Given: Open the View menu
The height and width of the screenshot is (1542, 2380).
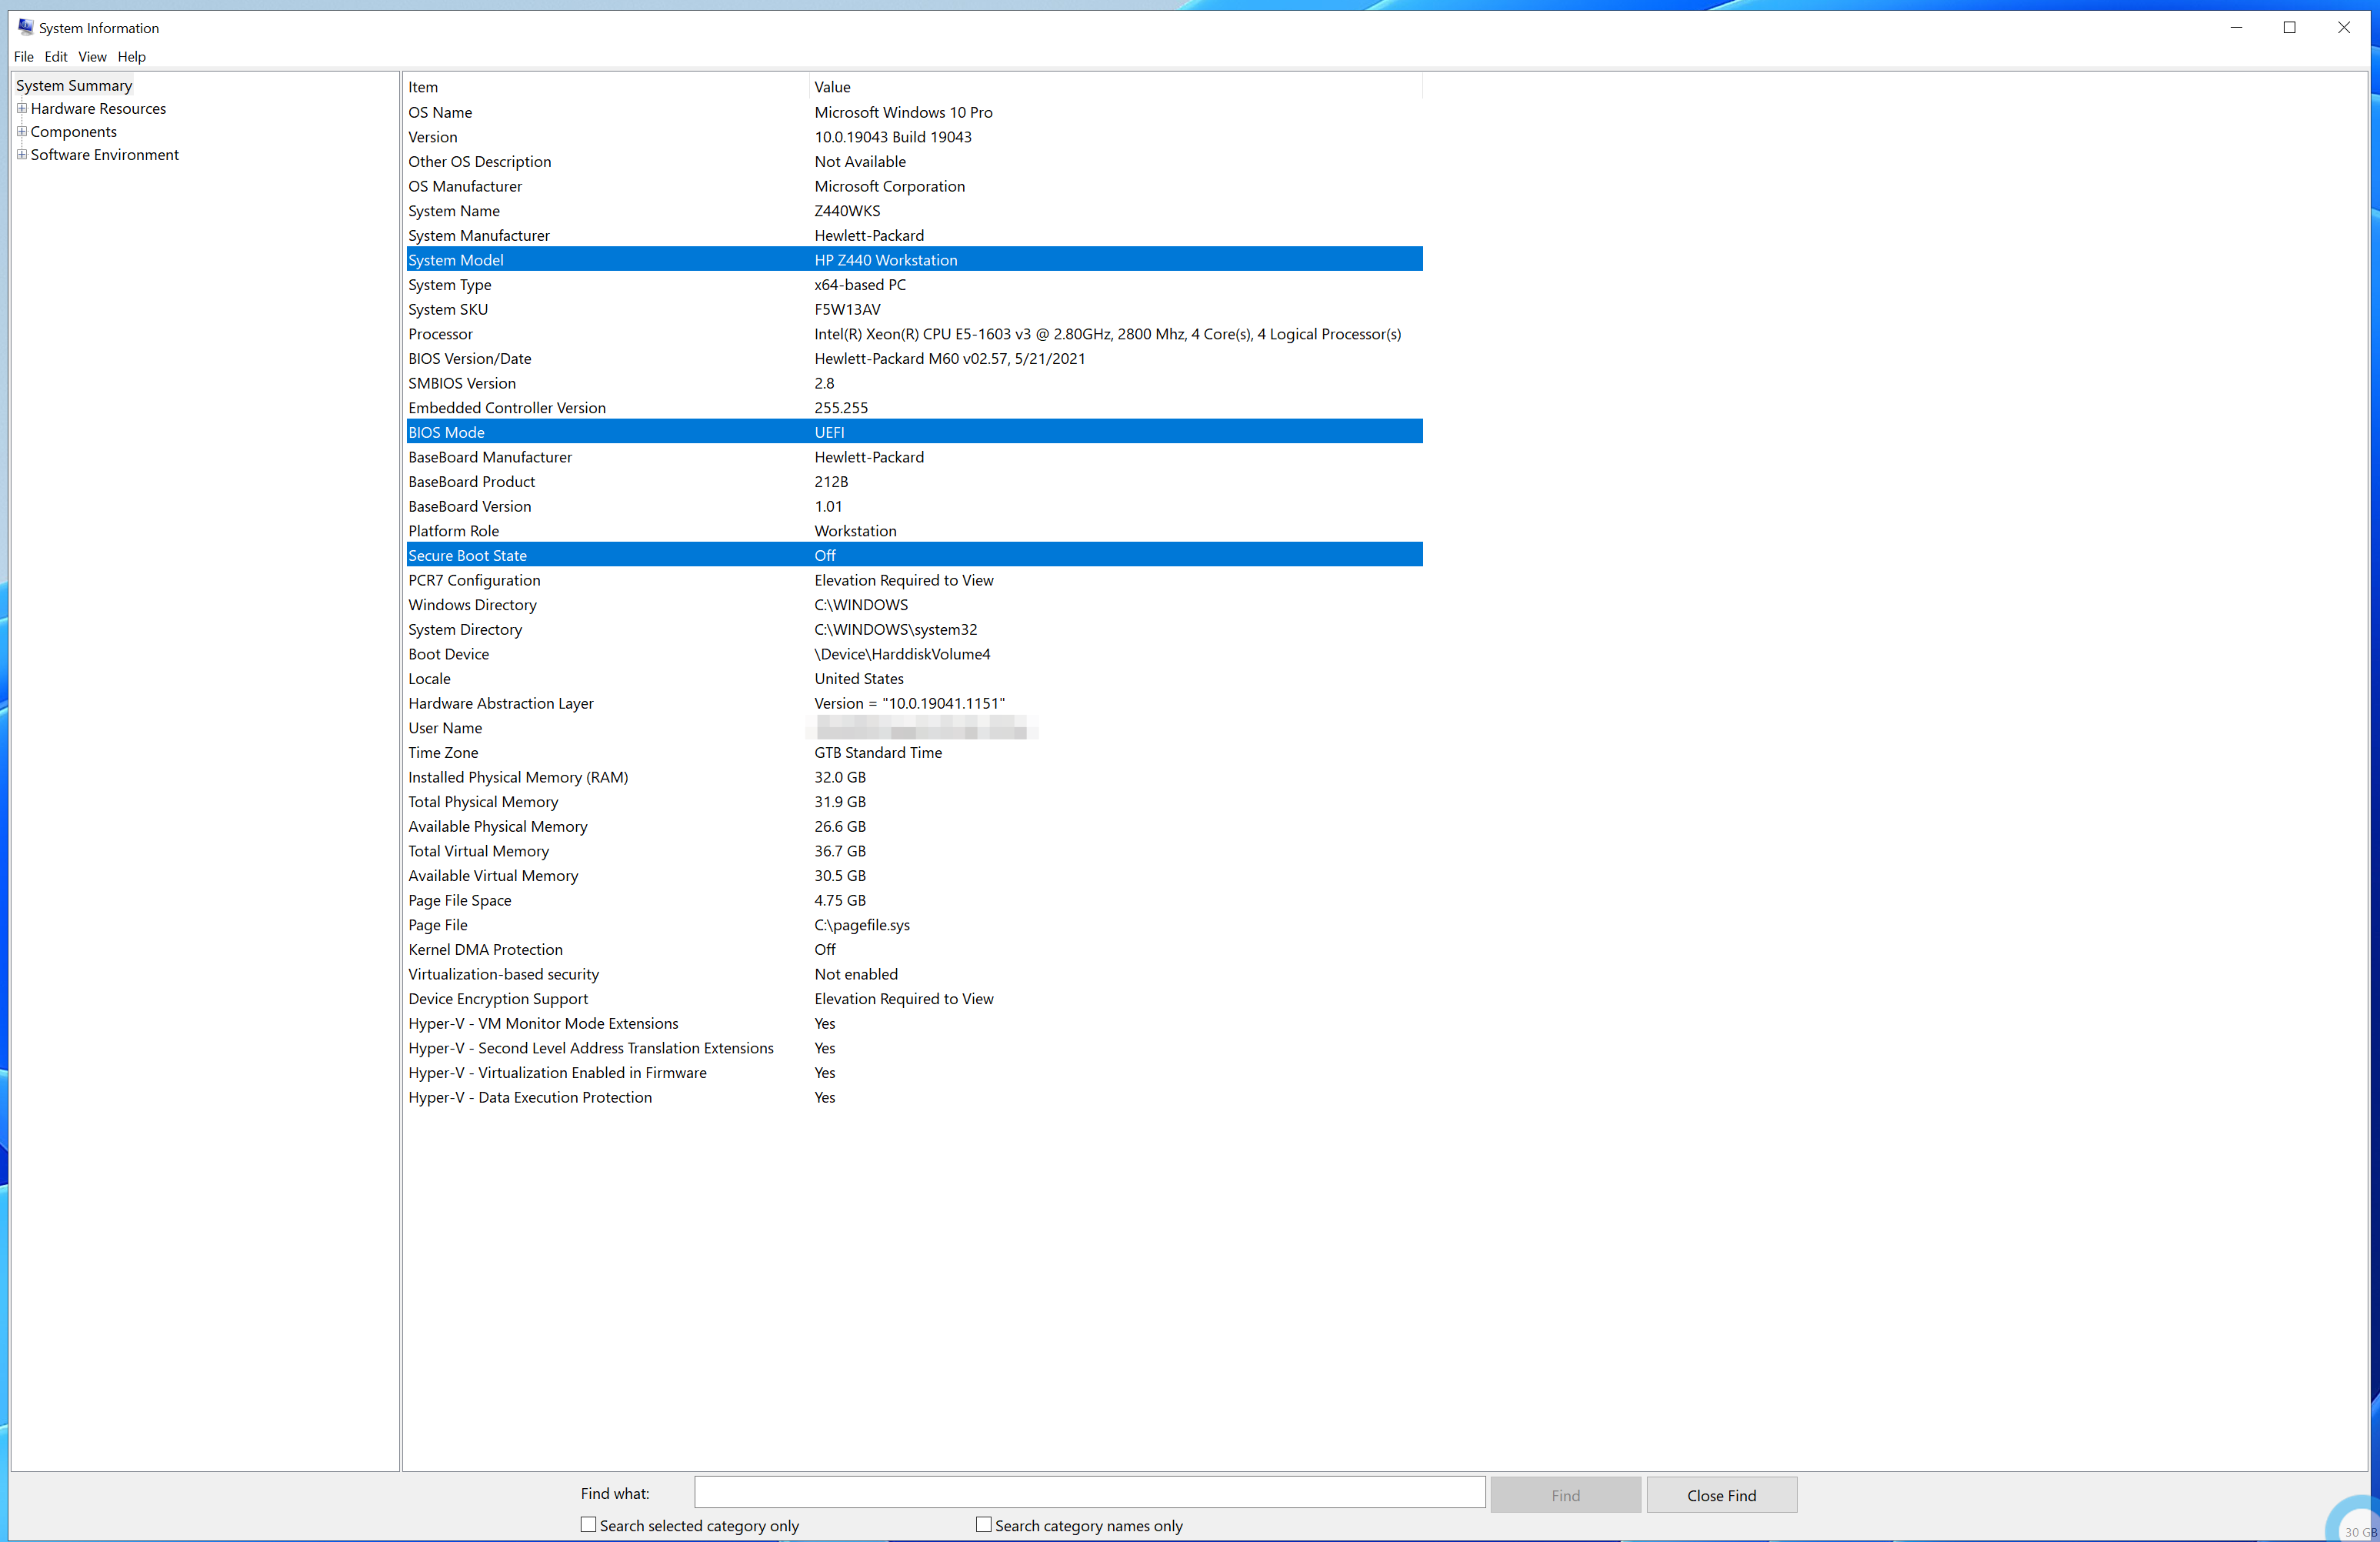Looking at the screenshot, I should coord(92,57).
